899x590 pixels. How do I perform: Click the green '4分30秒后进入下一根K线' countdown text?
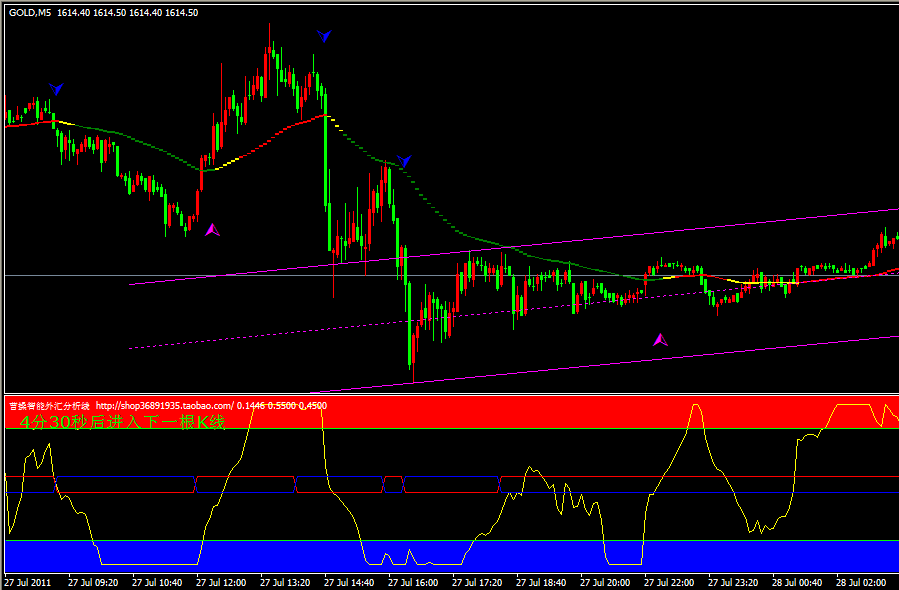[123, 422]
